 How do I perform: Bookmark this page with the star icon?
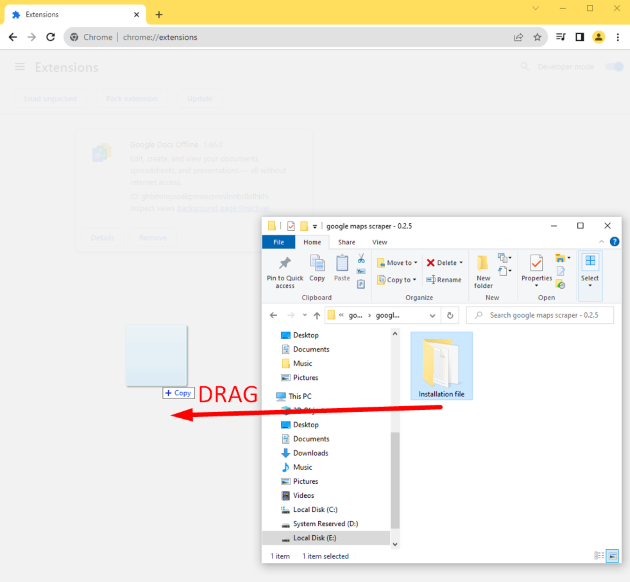(x=537, y=37)
